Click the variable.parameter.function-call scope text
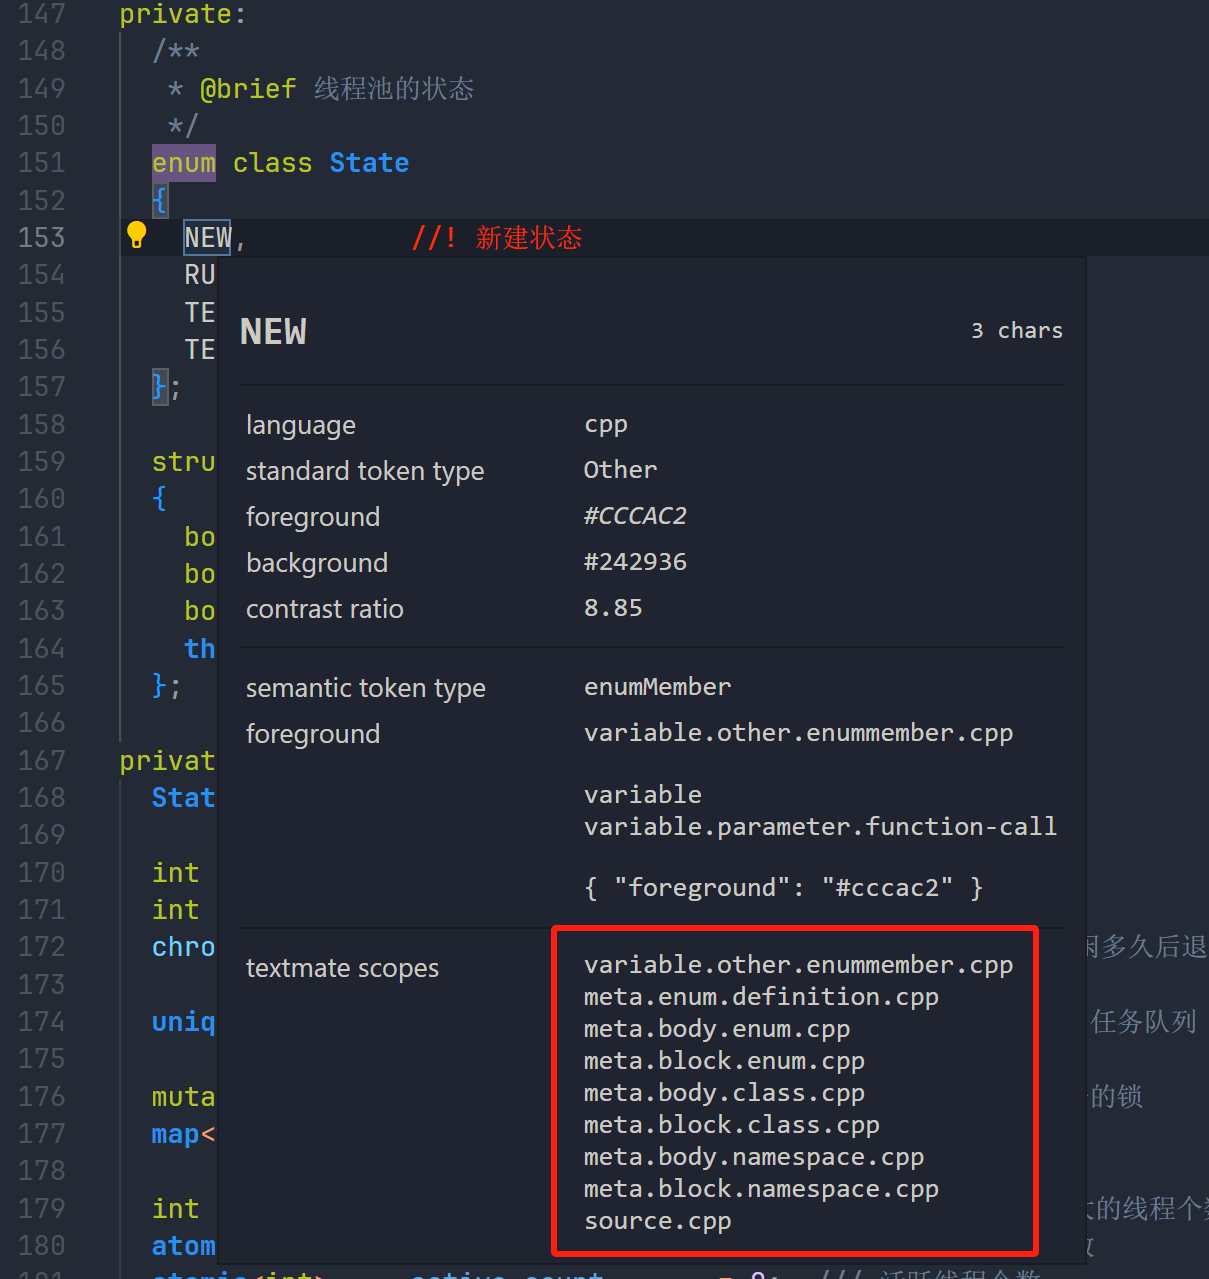The width and height of the screenshot is (1209, 1279). [x=820, y=827]
